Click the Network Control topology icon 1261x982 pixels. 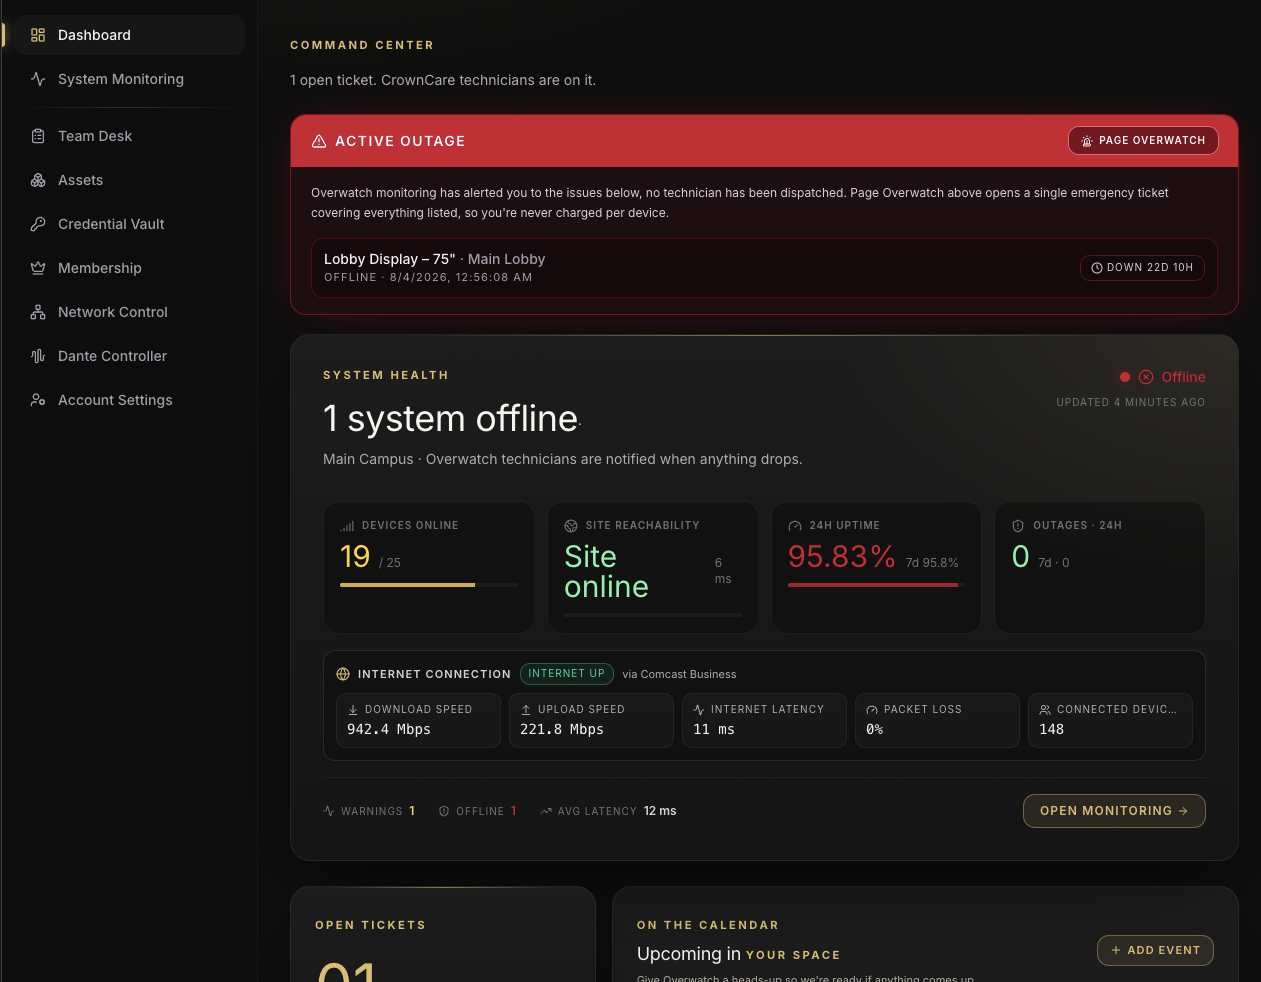pyautogui.click(x=38, y=312)
